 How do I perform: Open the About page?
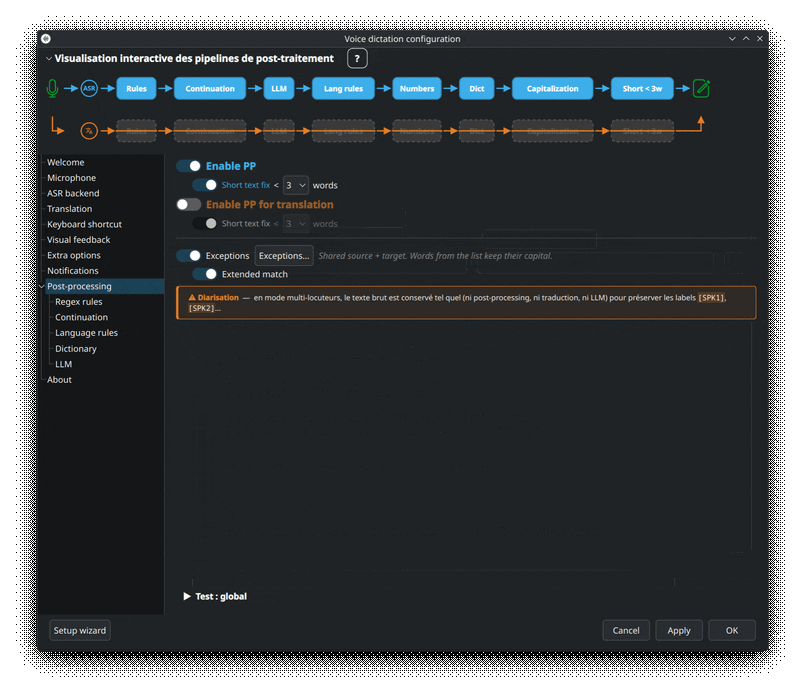[x=60, y=380]
